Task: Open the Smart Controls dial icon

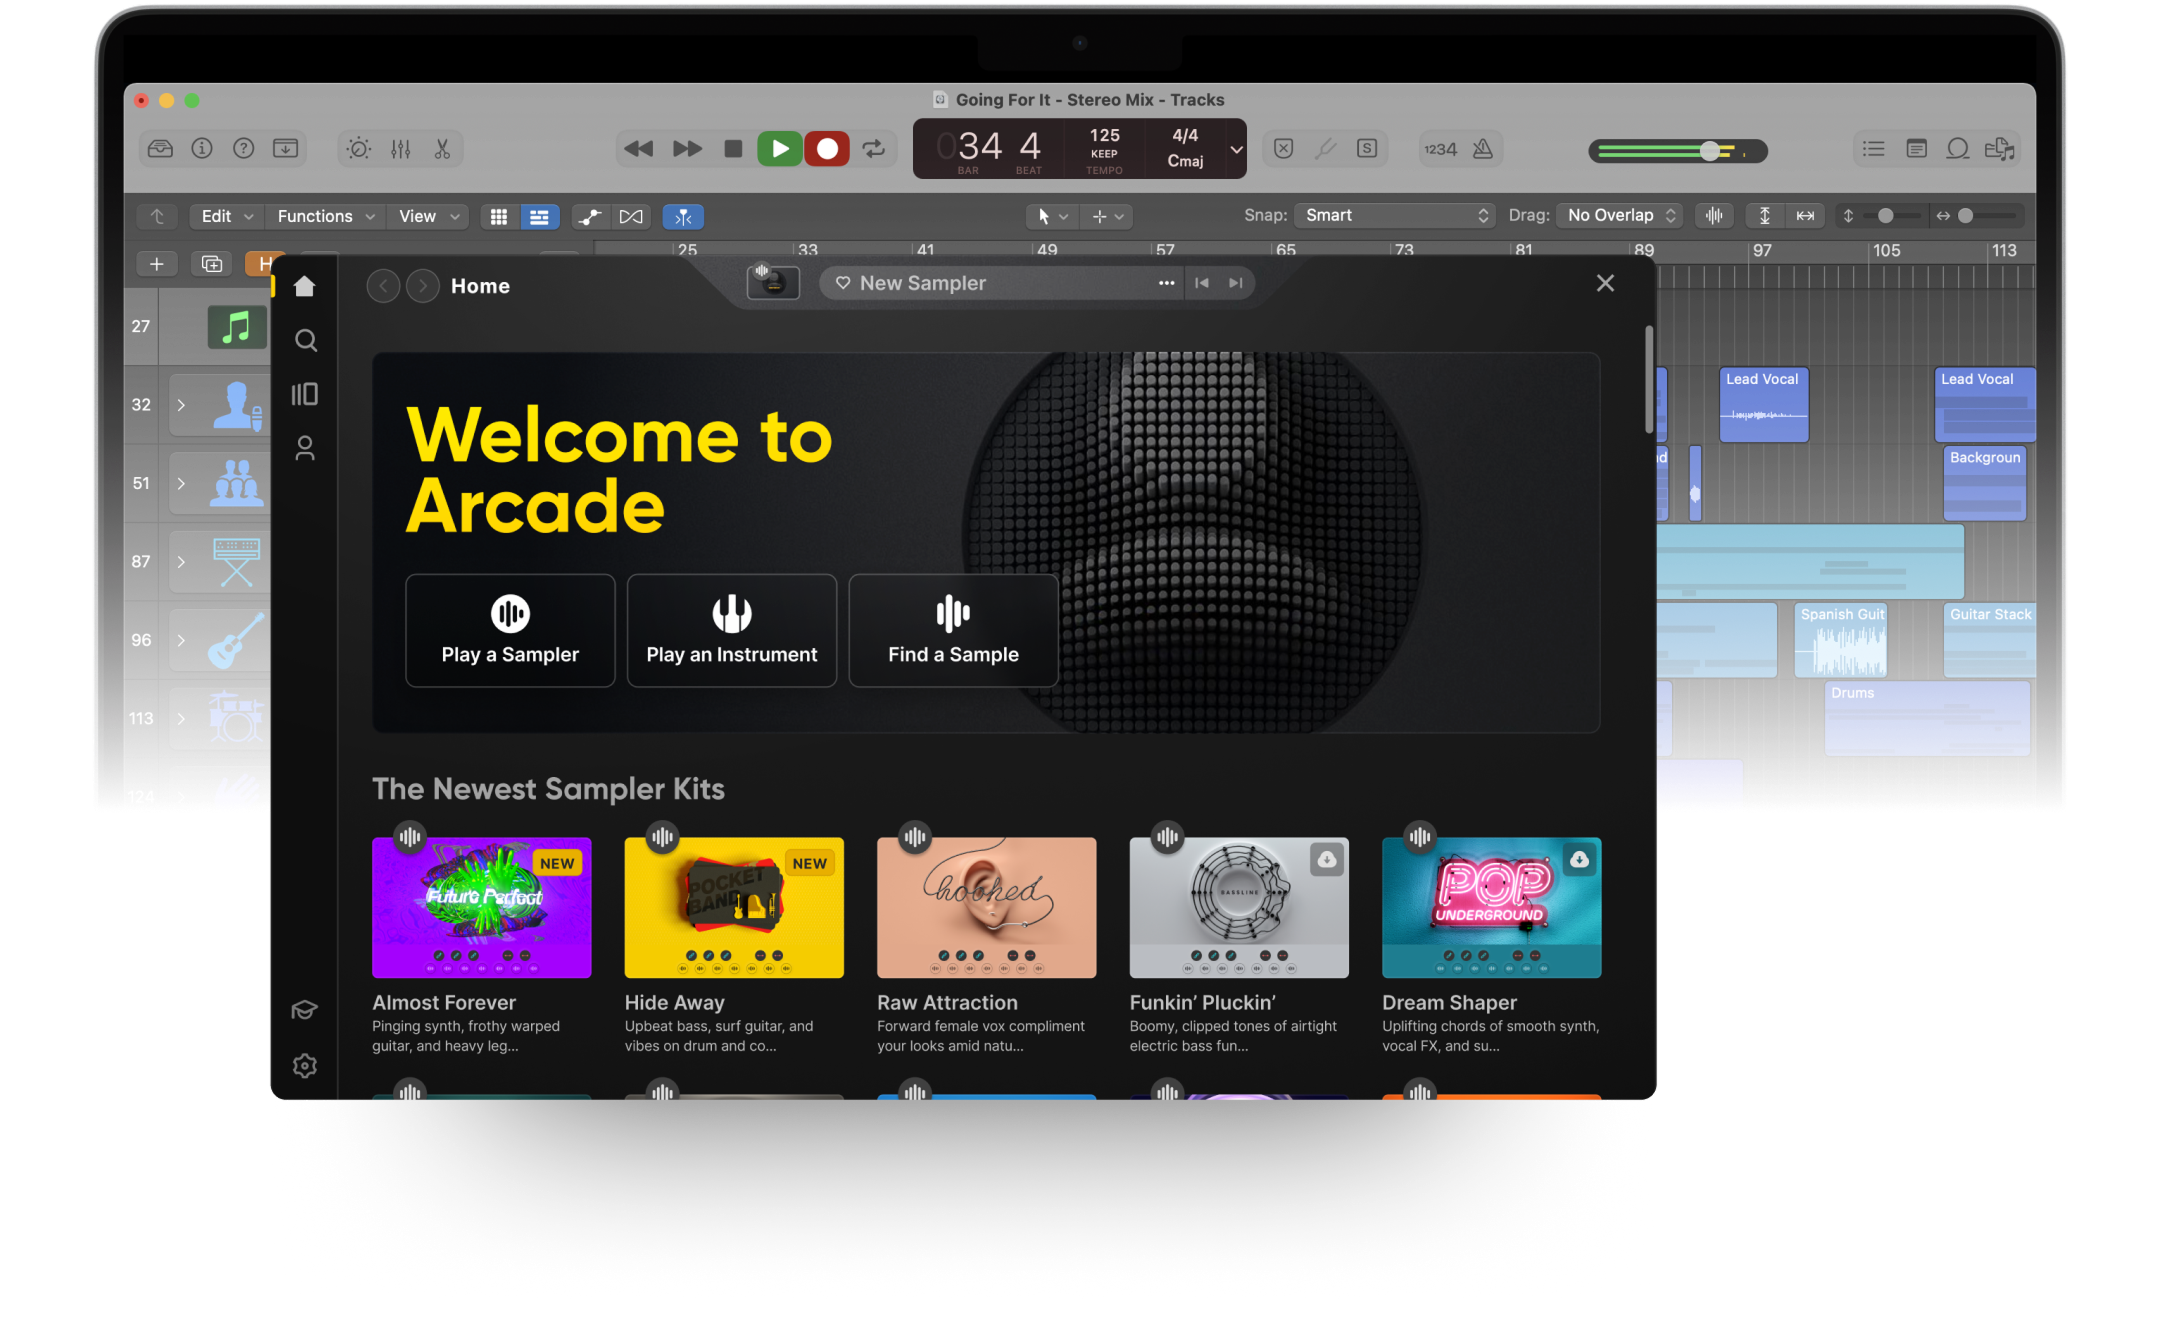Action: click(359, 149)
